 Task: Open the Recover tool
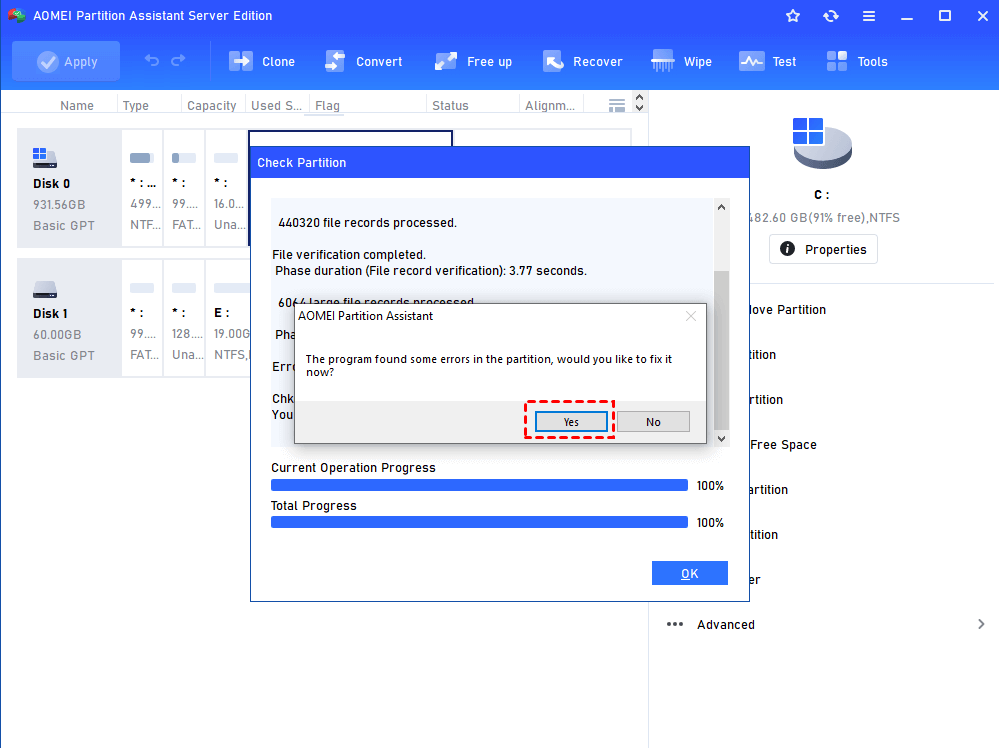(x=582, y=61)
